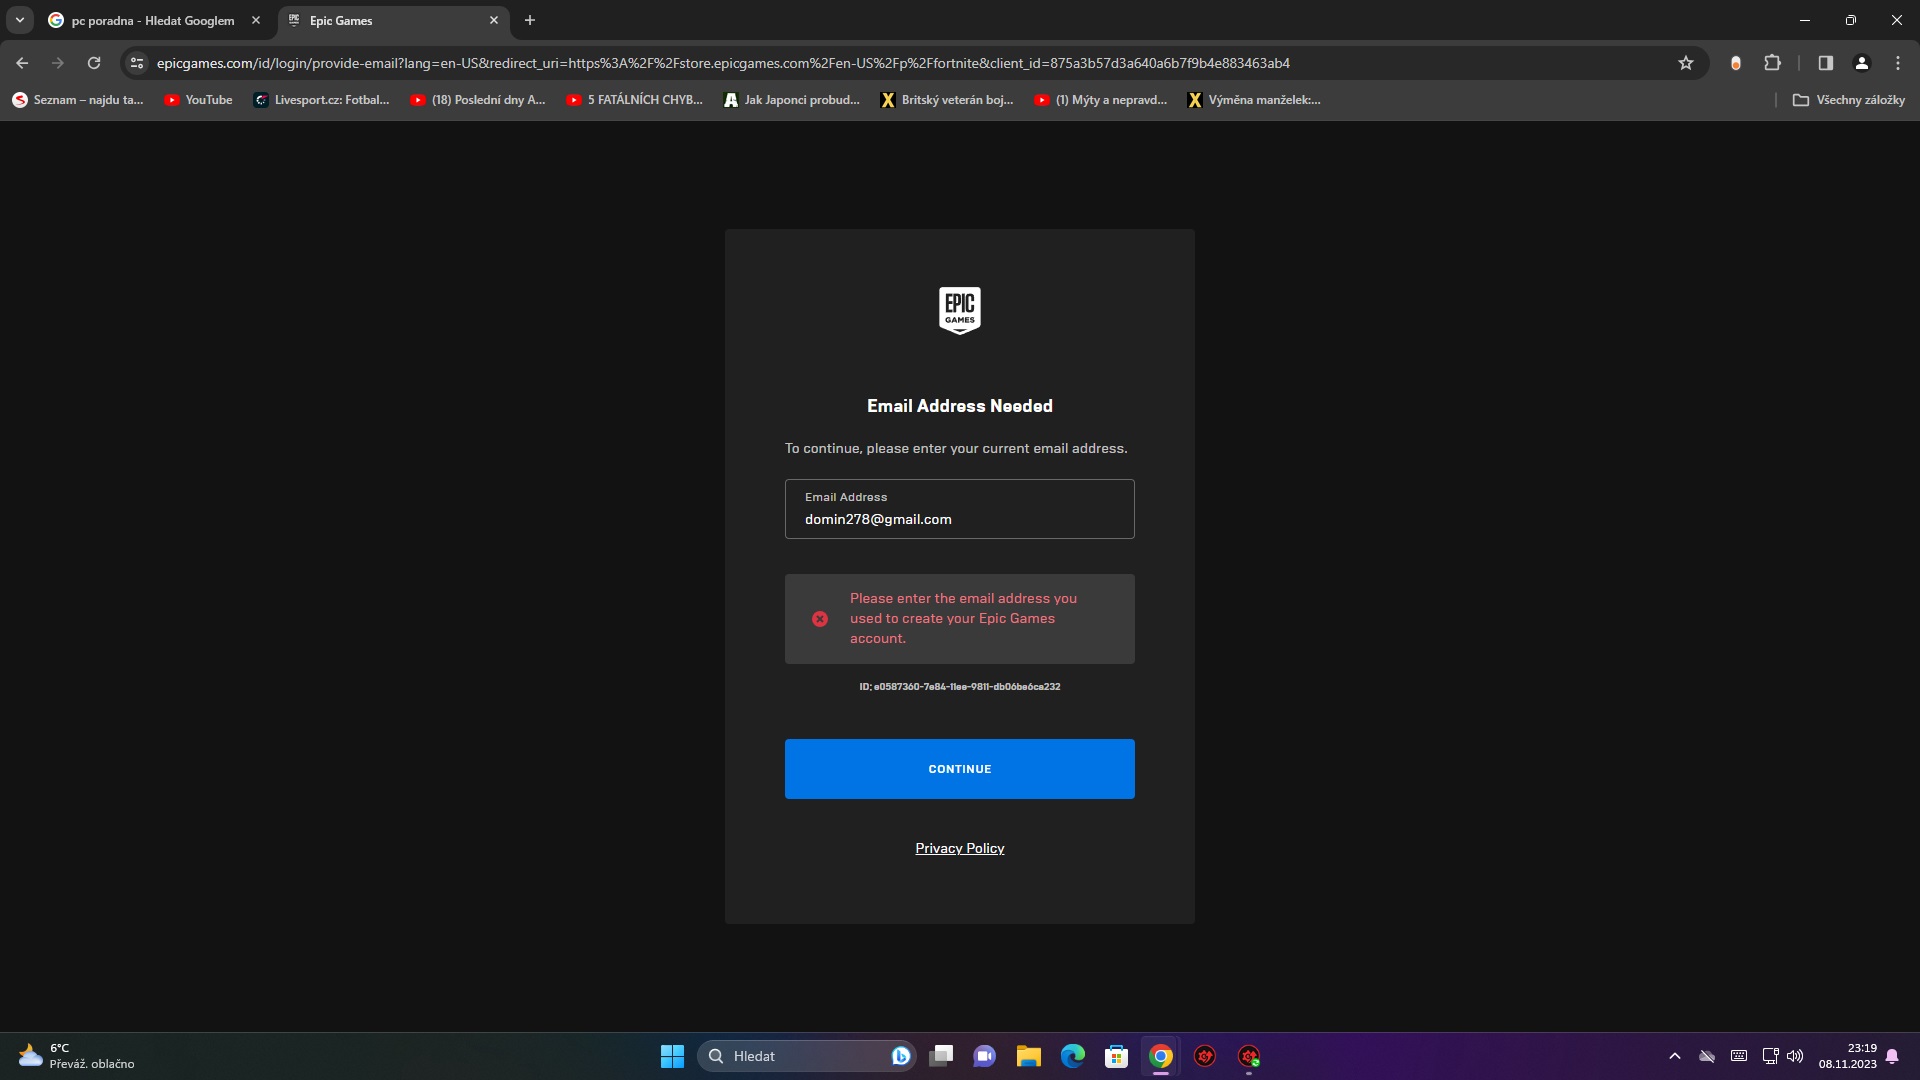Click the Epic Games logo
The width and height of the screenshot is (1920, 1080).
[959, 310]
